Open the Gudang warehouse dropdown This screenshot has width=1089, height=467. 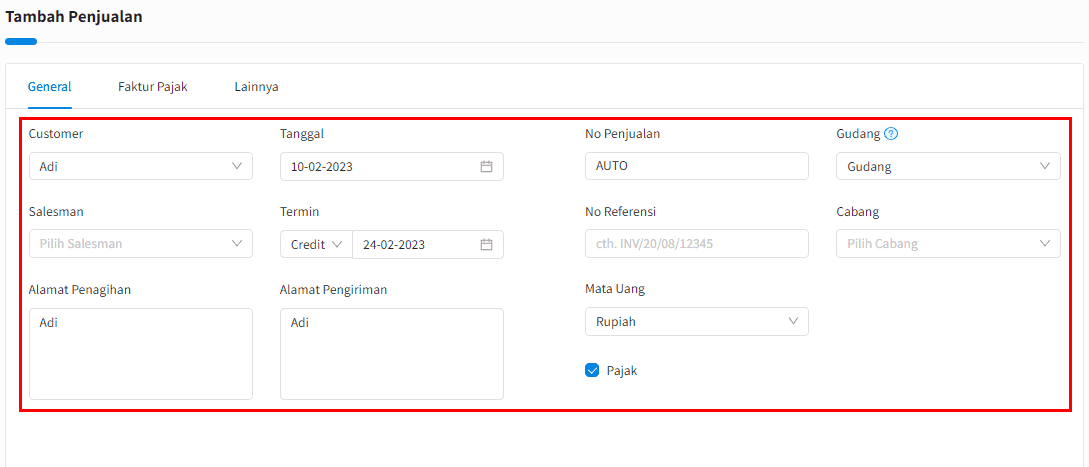947,167
